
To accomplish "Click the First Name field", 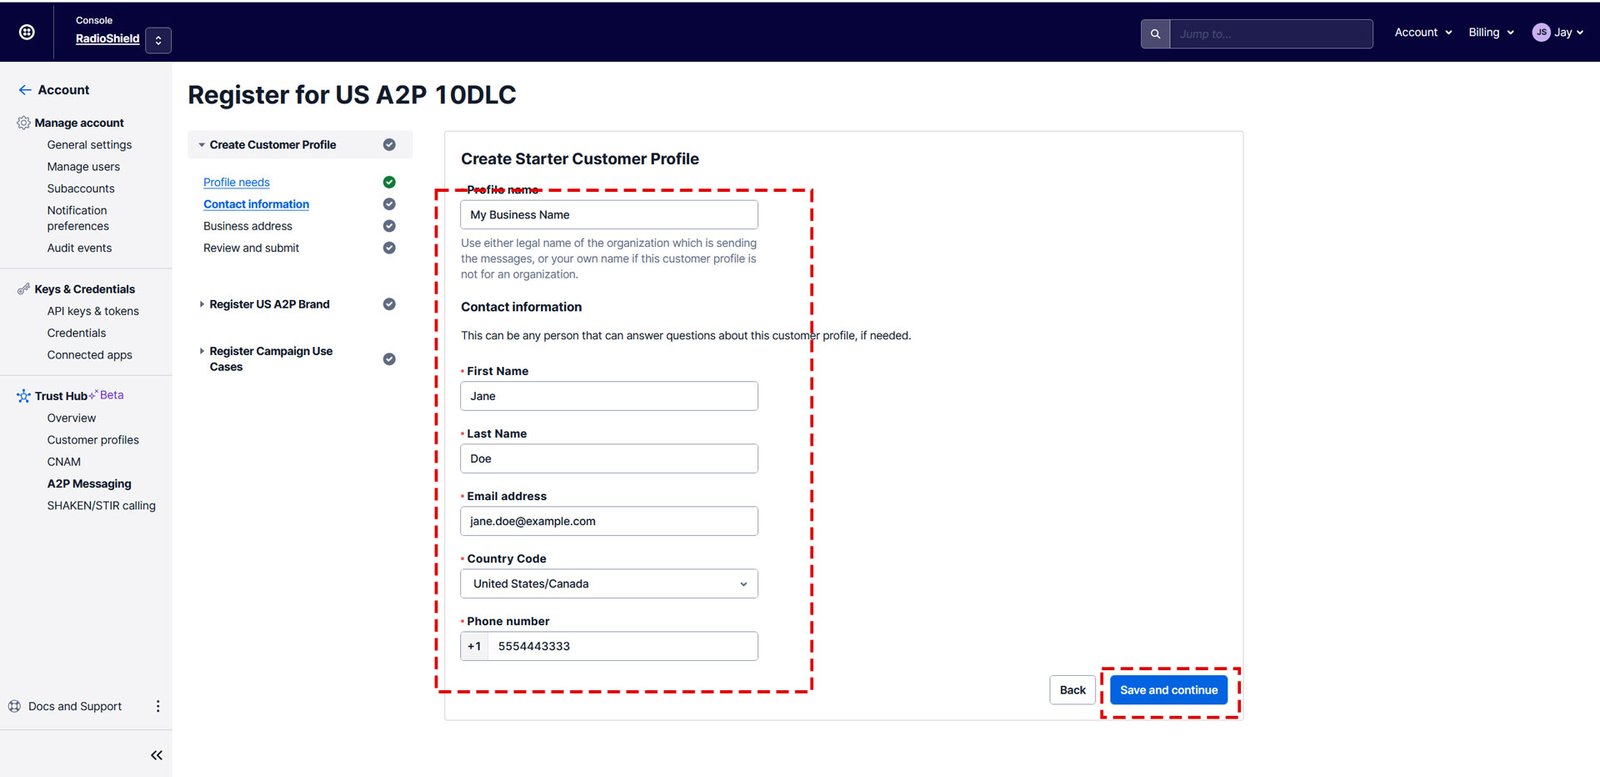I will point(609,396).
